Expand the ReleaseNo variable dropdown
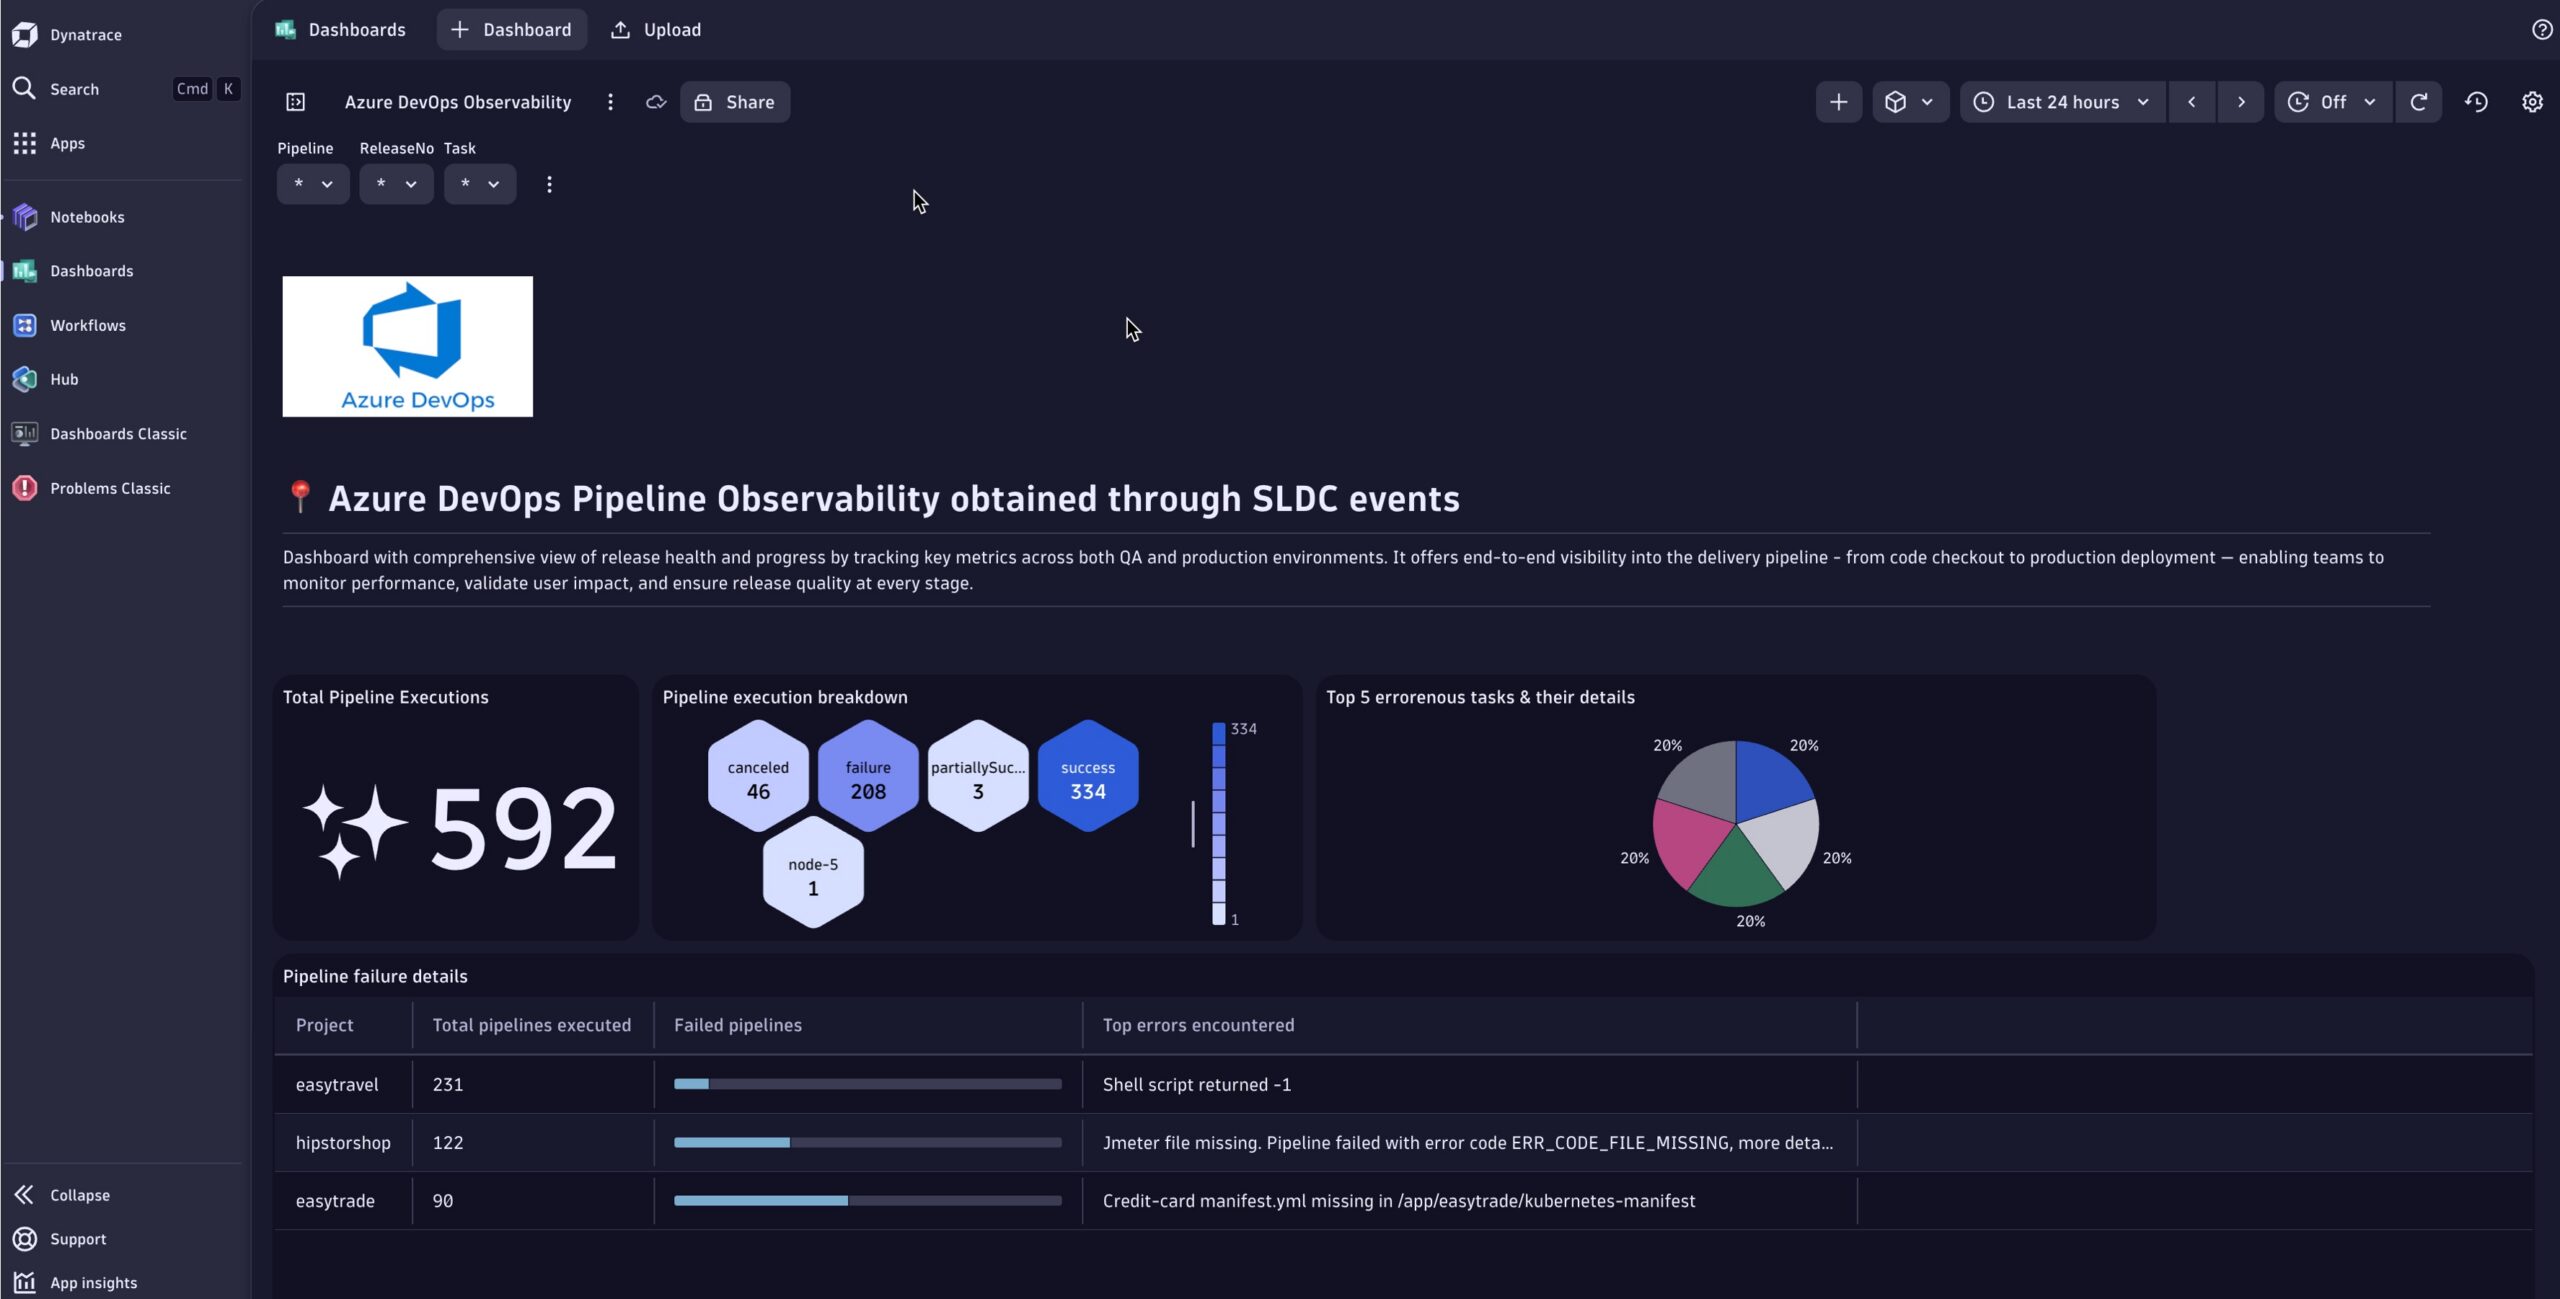 click(x=396, y=184)
